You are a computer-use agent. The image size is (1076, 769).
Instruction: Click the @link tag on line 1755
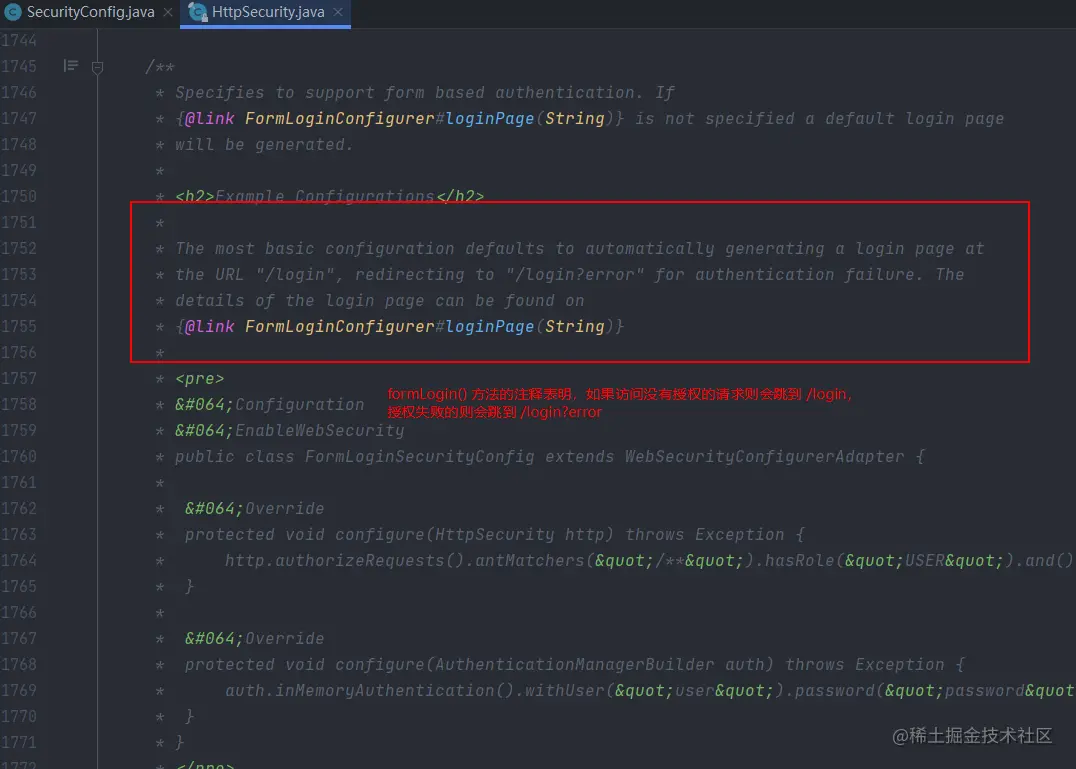(210, 327)
